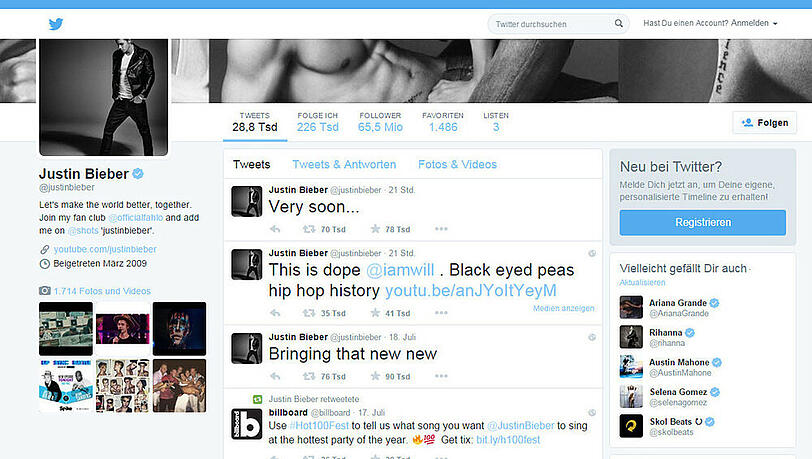Viewport: 812px width, 459px height.
Task: Open Selena Gomez suggested profile
Action: 669,396
